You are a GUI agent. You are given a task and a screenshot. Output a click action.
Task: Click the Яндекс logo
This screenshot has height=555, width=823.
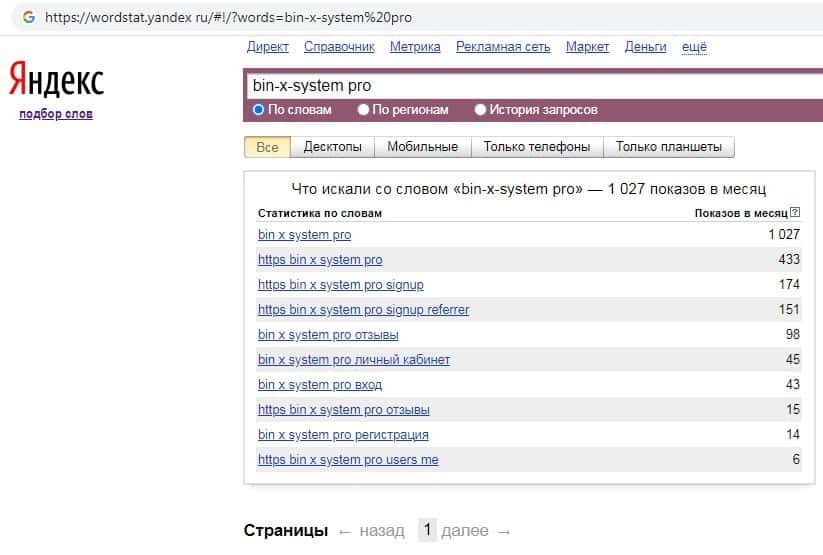56,80
